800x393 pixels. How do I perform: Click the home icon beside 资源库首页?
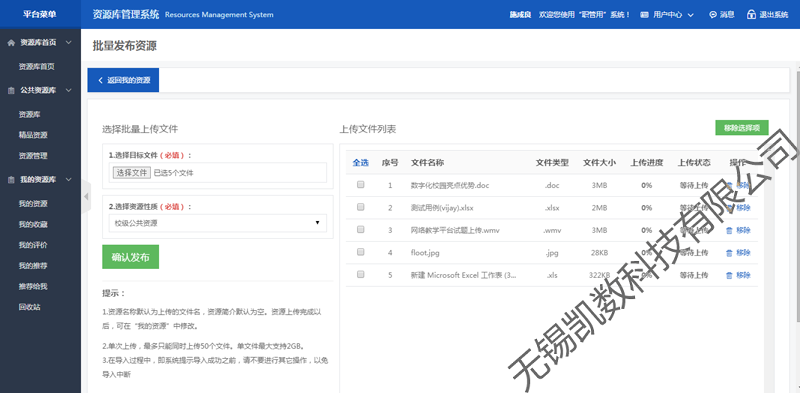[11, 43]
